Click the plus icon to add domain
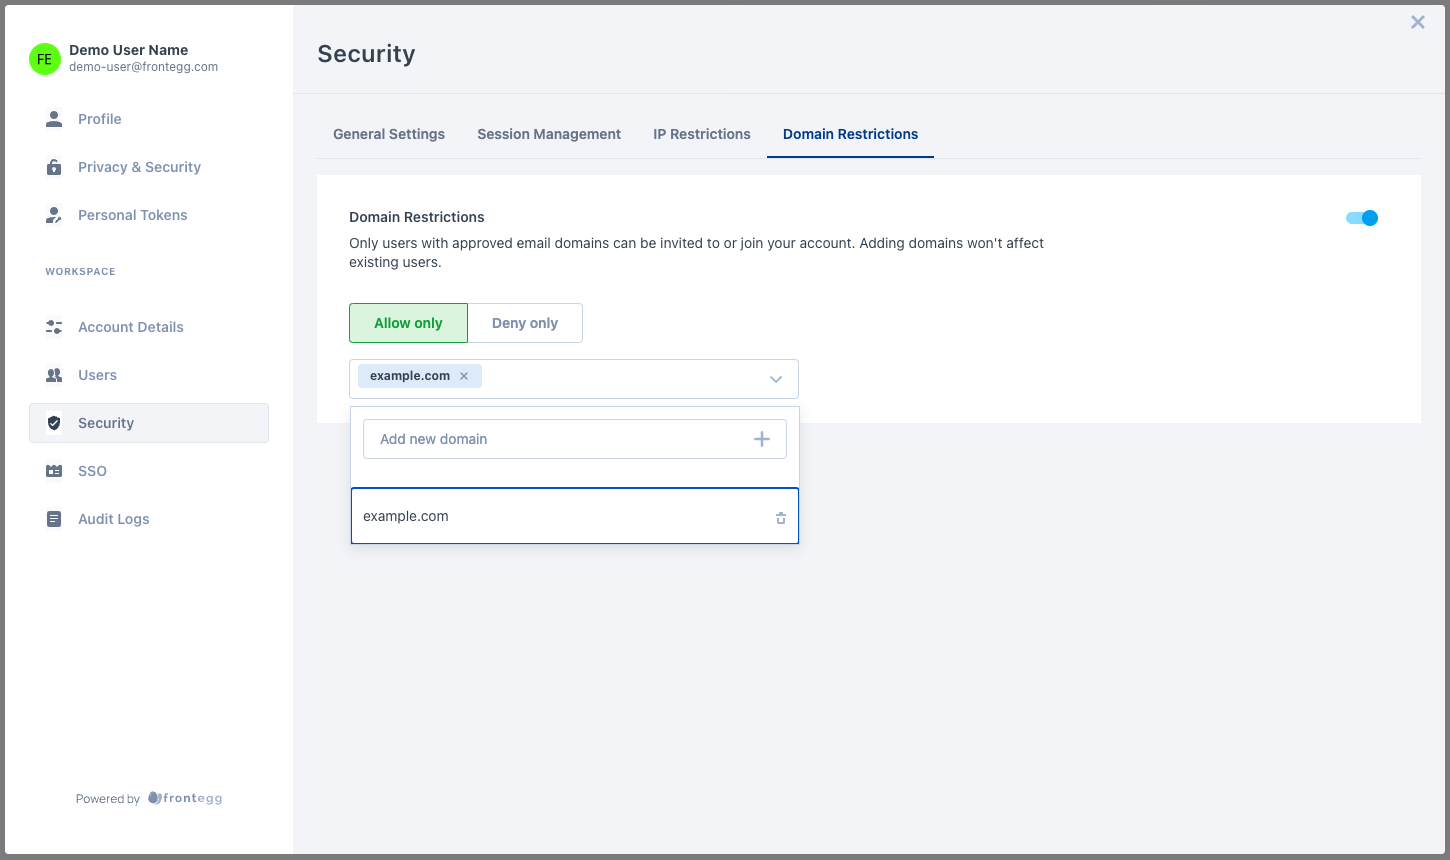1450x860 pixels. tap(762, 439)
